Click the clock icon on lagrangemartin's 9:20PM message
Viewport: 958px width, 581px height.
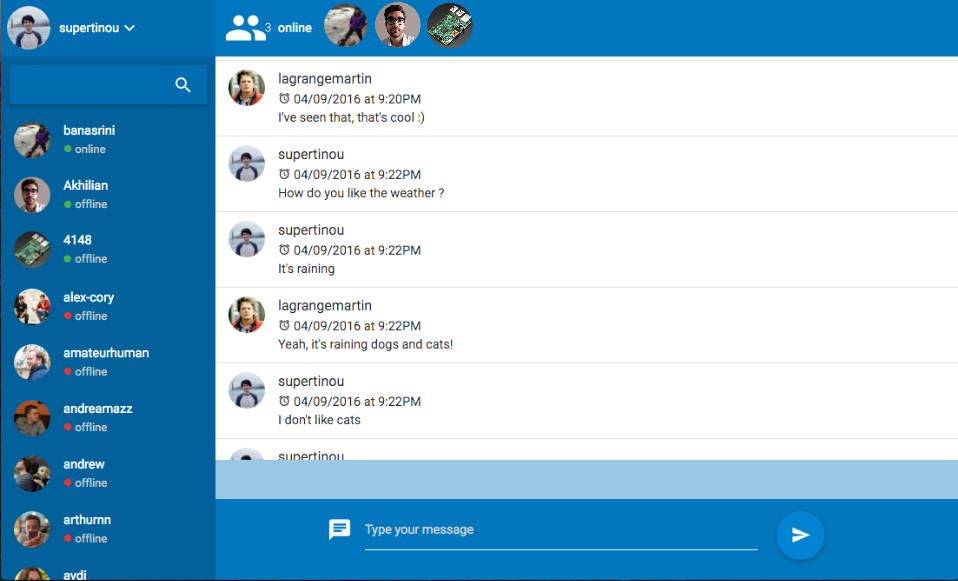(284, 99)
